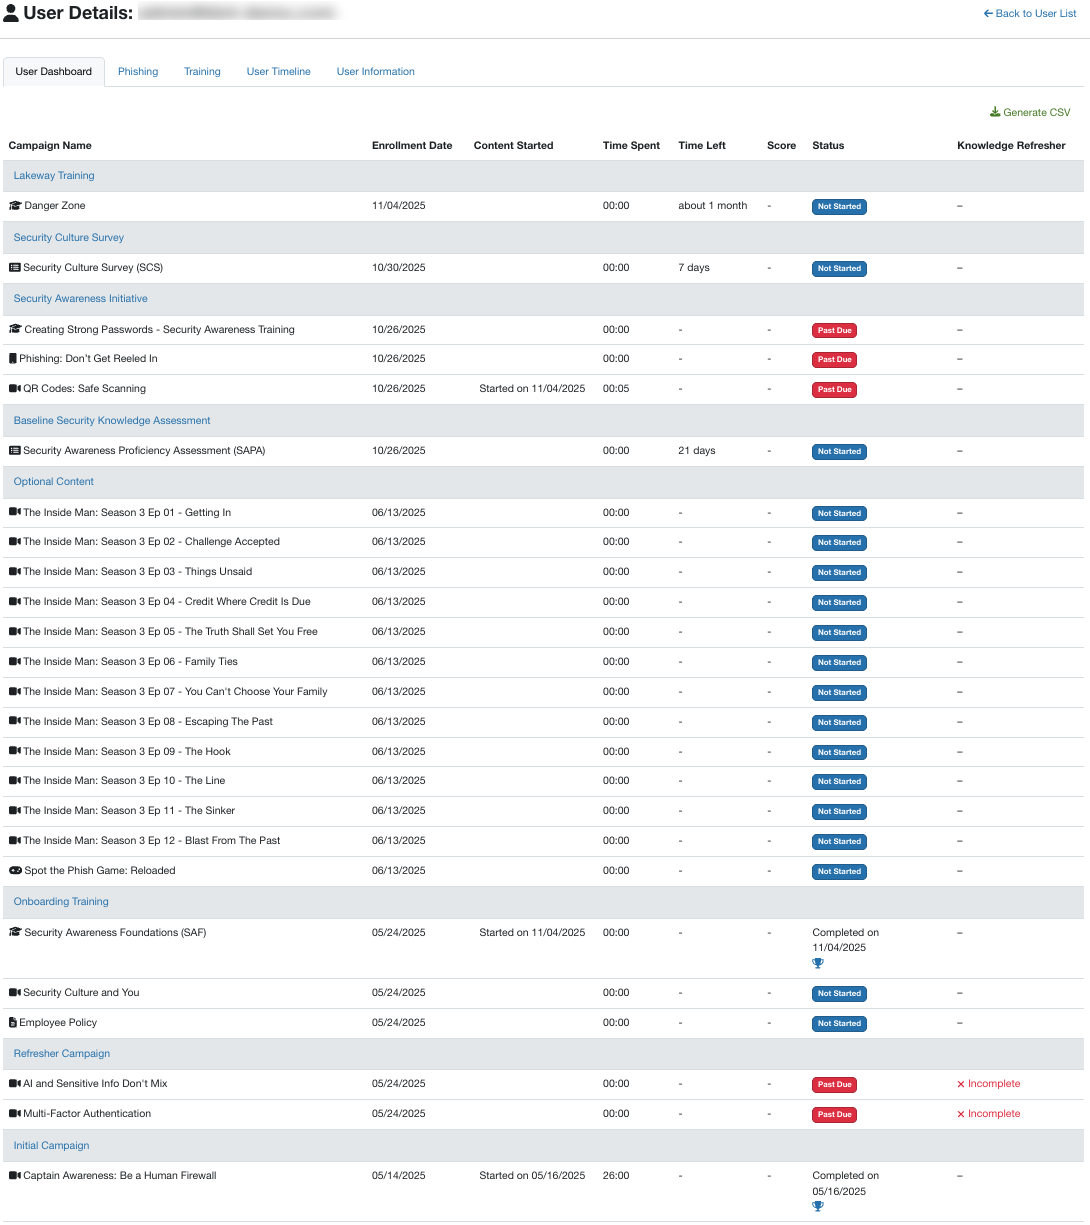Viewport: 1090px width, 1225px height.
Task: Click the download icon next to Generate CSV
Action: pos(995,112)
